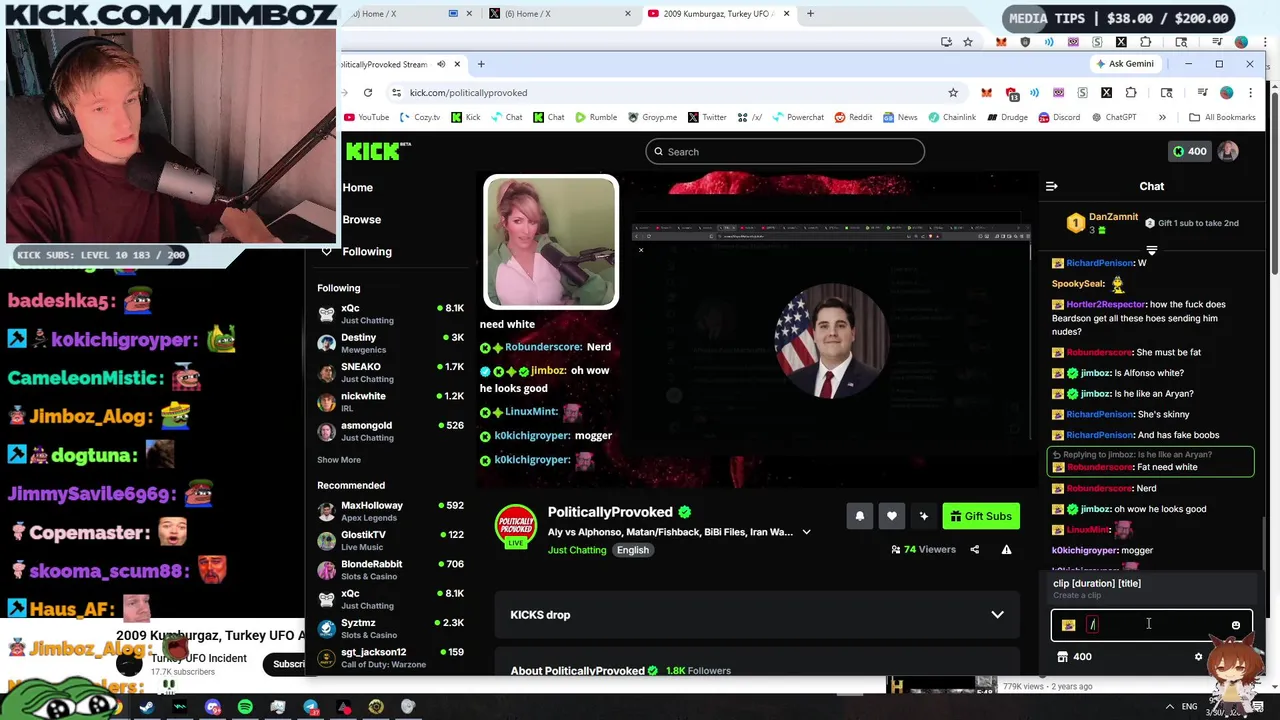Click the report warning triangle icon
1280x720 pixels.
[x=1006, y=549]
